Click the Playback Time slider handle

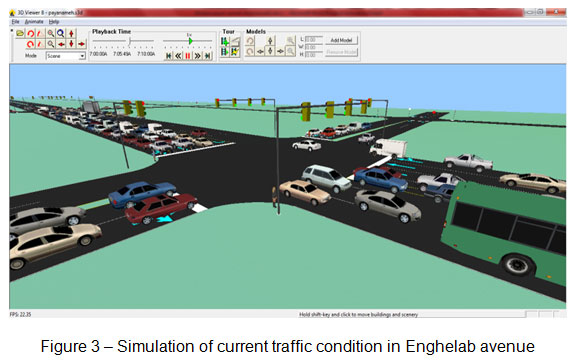coord(130,41)
